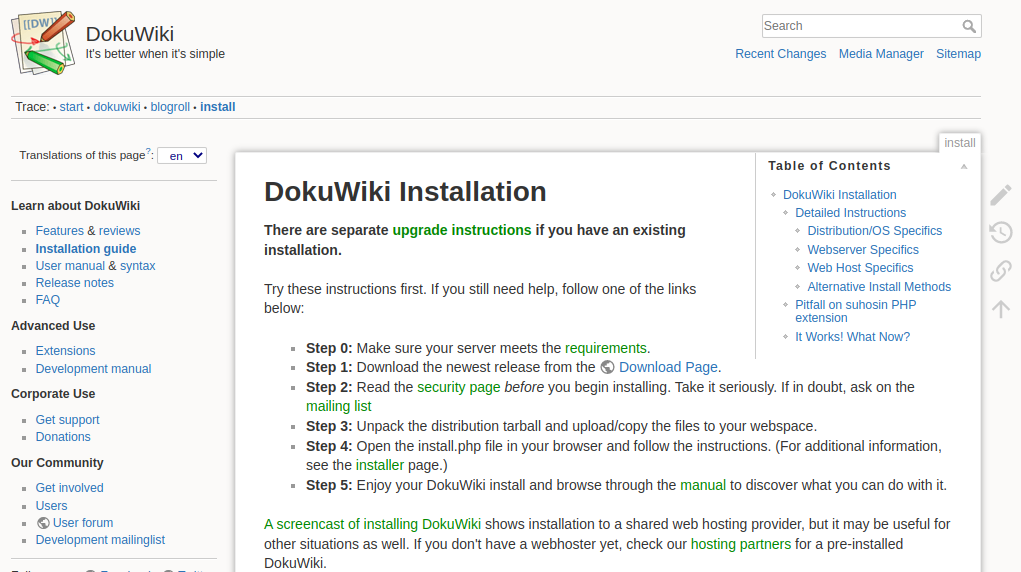Open the security page link
The height and width of the screenshot is (572, 1021).
(458, 387)
